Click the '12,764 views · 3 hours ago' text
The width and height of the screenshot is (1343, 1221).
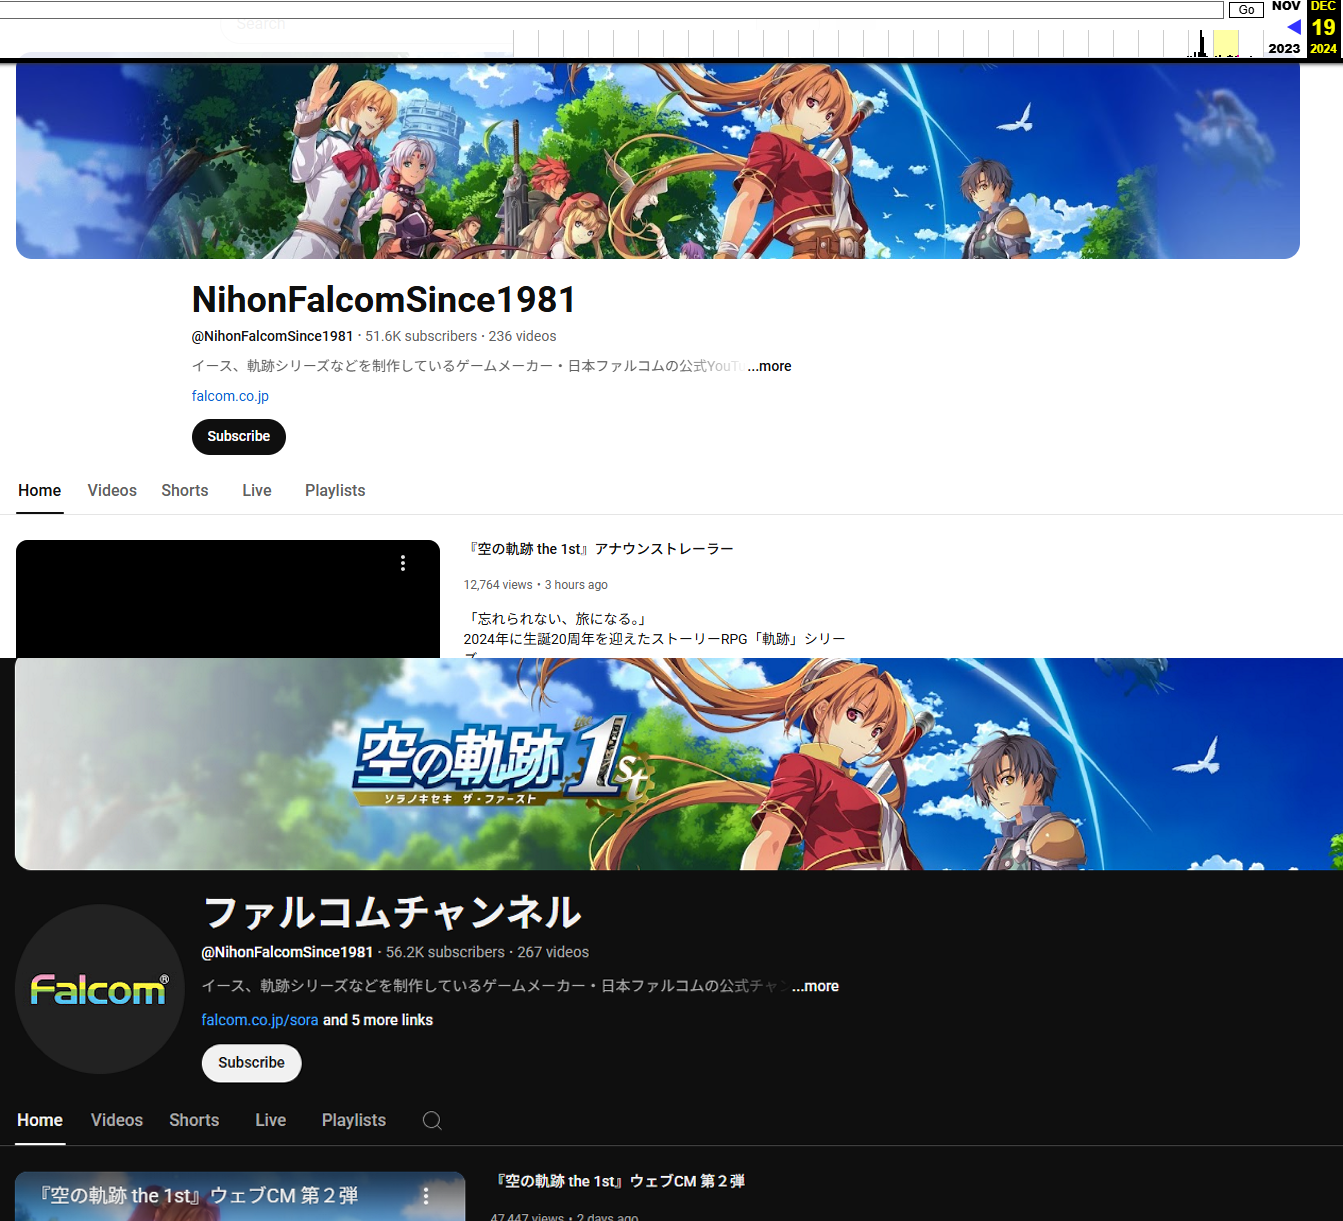point(536,585)
